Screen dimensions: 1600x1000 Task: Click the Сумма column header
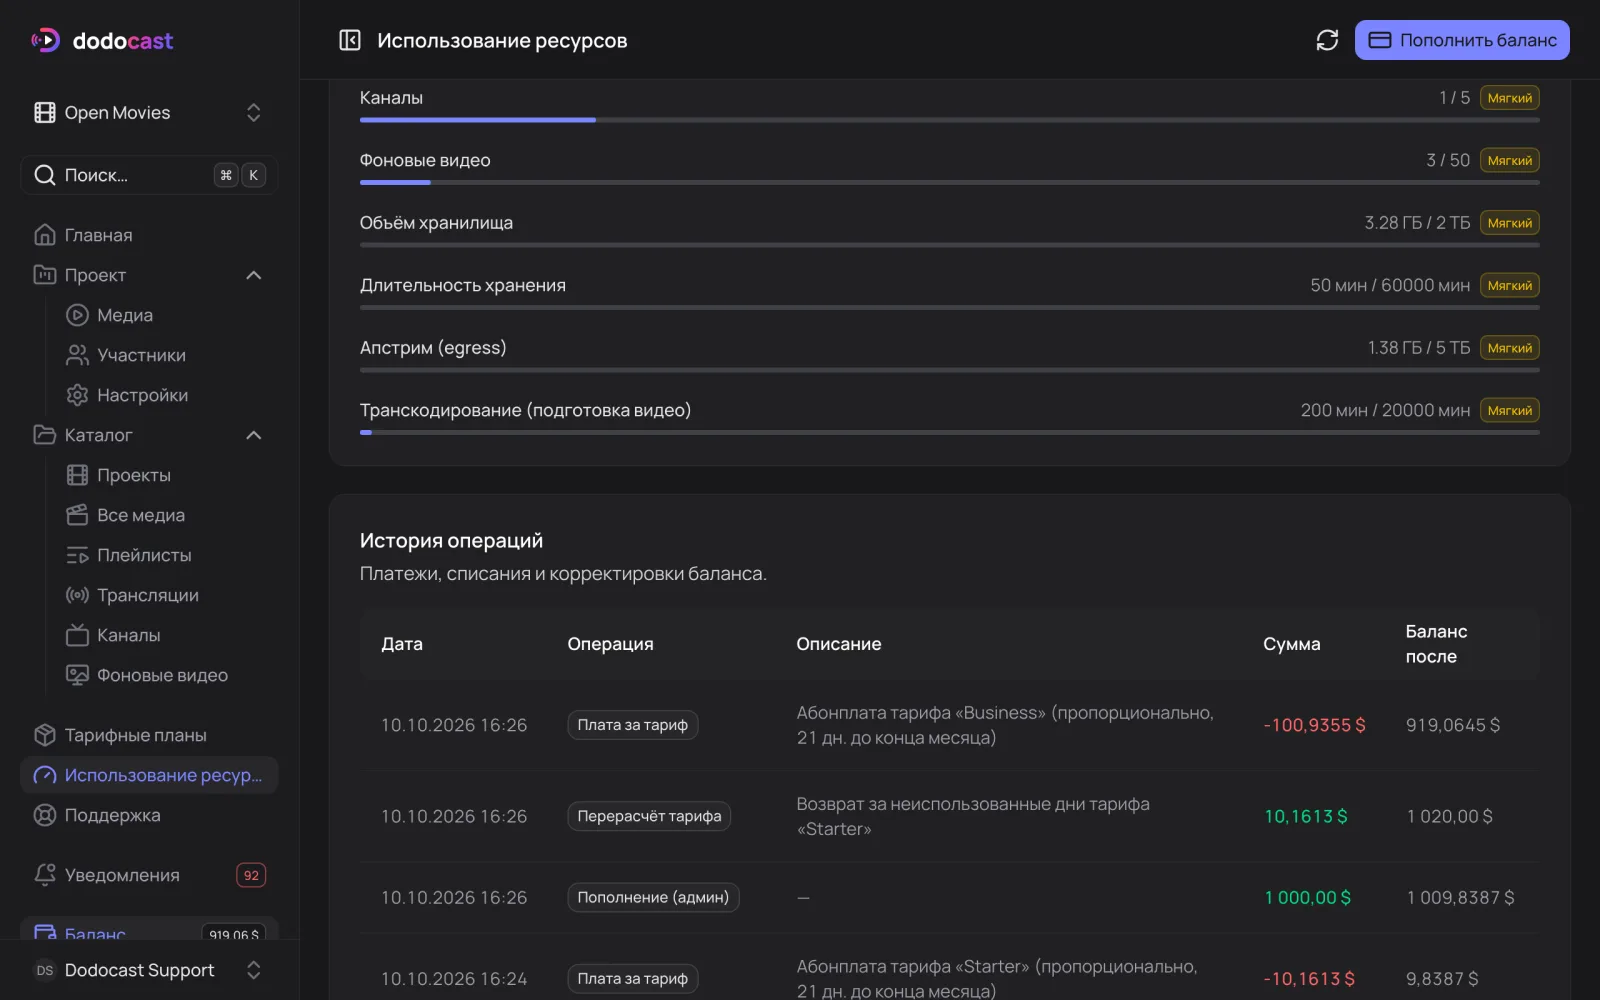point(1291,644)
